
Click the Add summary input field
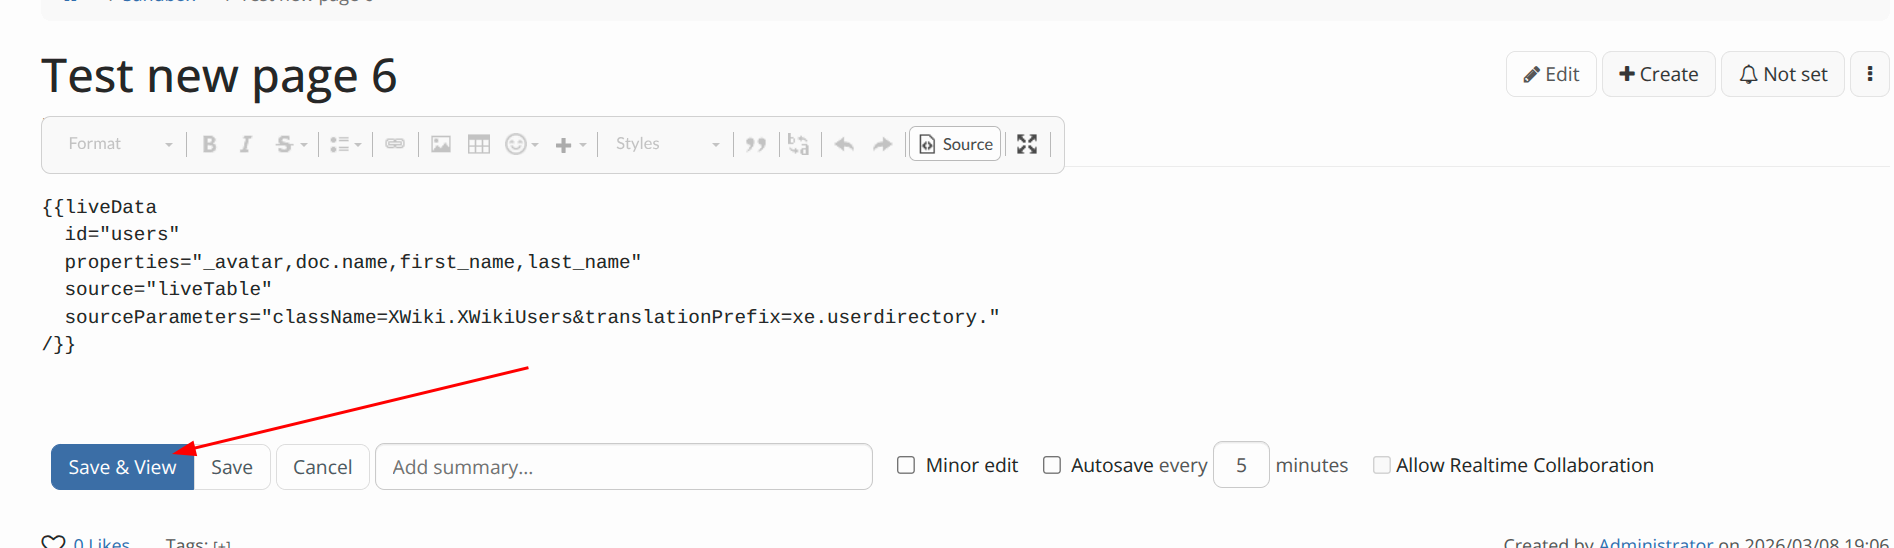(623, 467)
